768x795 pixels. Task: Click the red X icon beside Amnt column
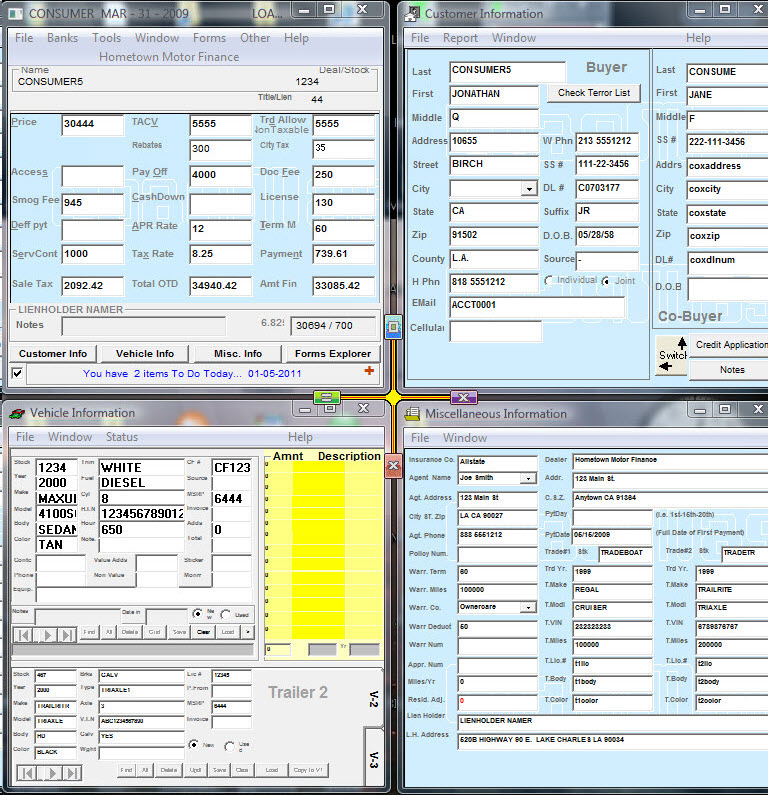click(392, 466)
